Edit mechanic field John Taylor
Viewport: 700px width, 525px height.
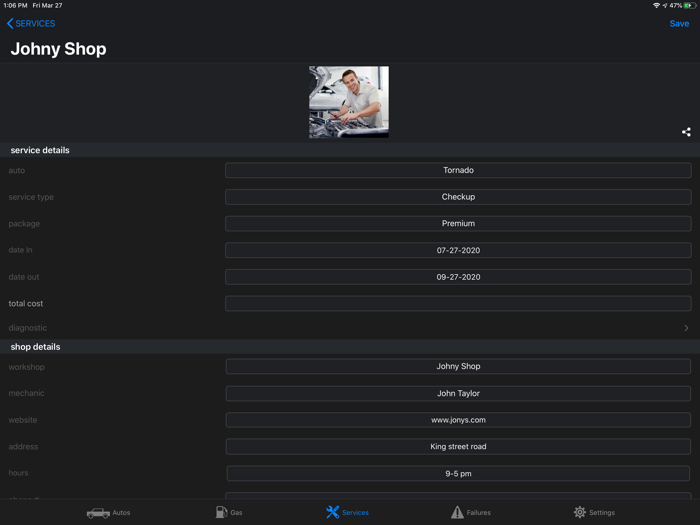pos(458,393)
